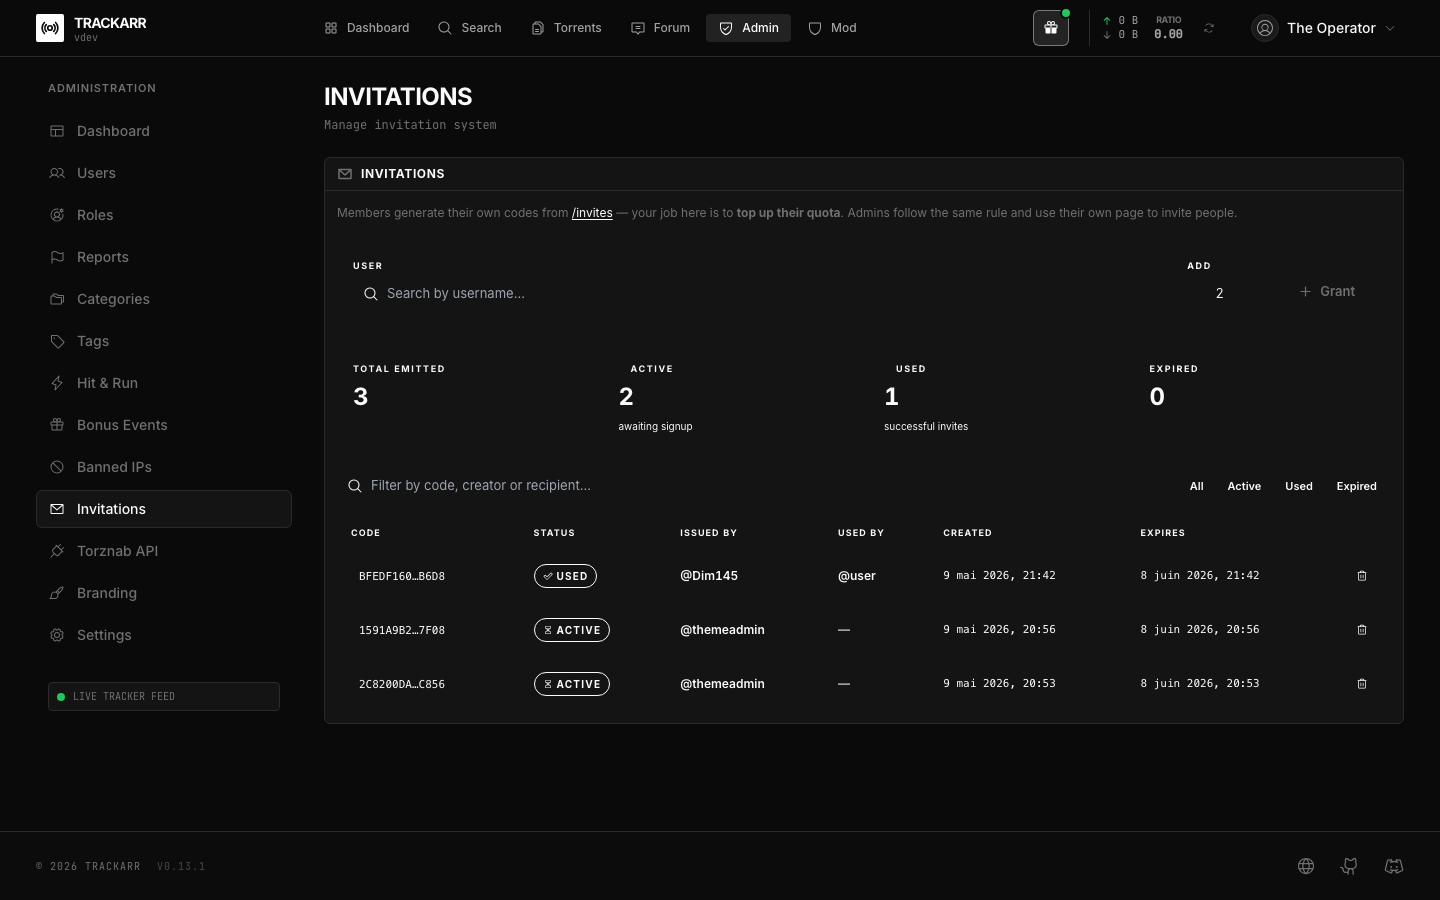Open Users in administration sidebar

pyautogui.click(x=164, y=173)
